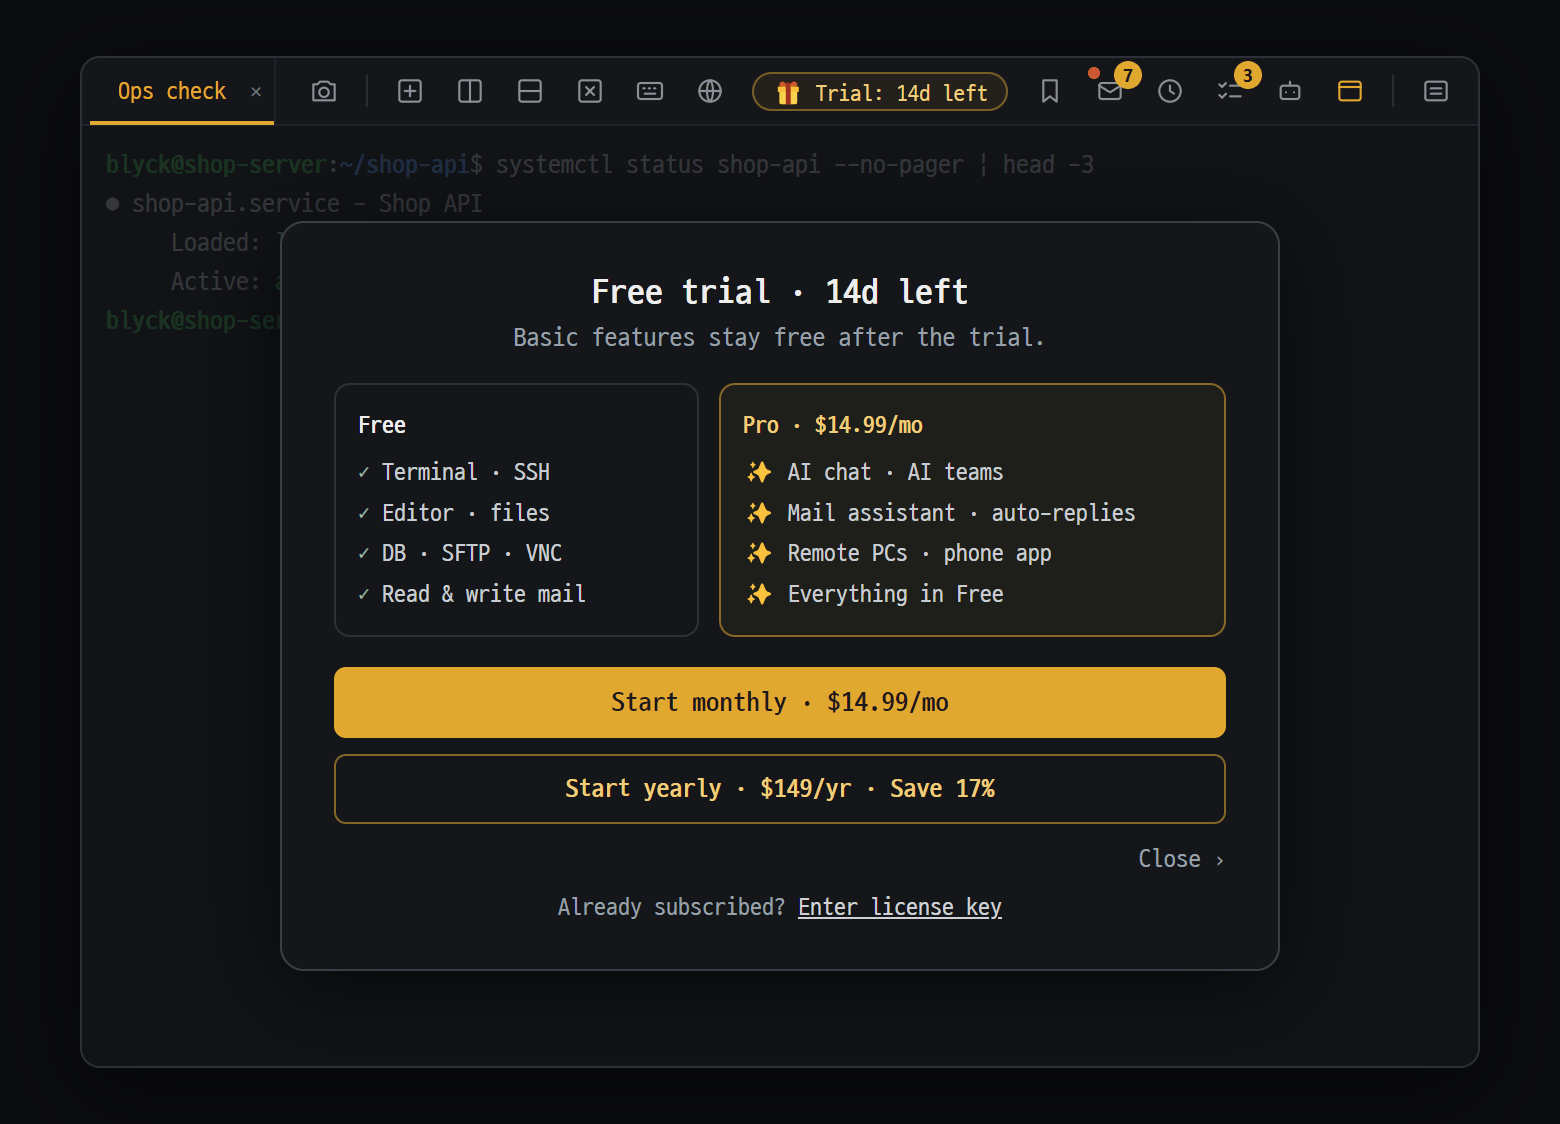Toggle the highlighted yellow window panel icon
This screenshot has width=1560, height=1124.
[1350, 91]
